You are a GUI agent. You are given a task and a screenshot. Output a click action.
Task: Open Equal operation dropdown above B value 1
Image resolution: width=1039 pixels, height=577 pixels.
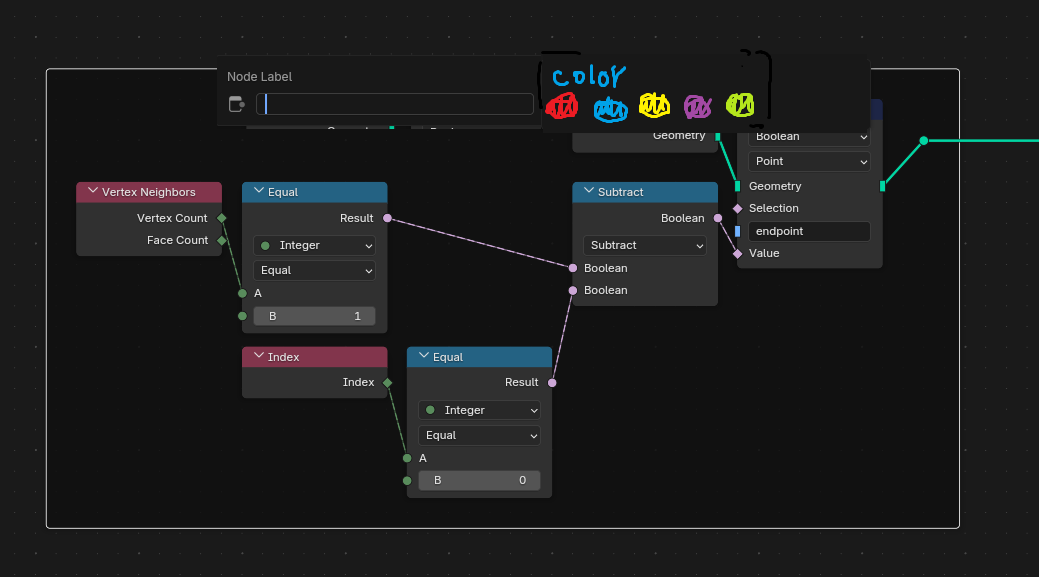(315, 270)
